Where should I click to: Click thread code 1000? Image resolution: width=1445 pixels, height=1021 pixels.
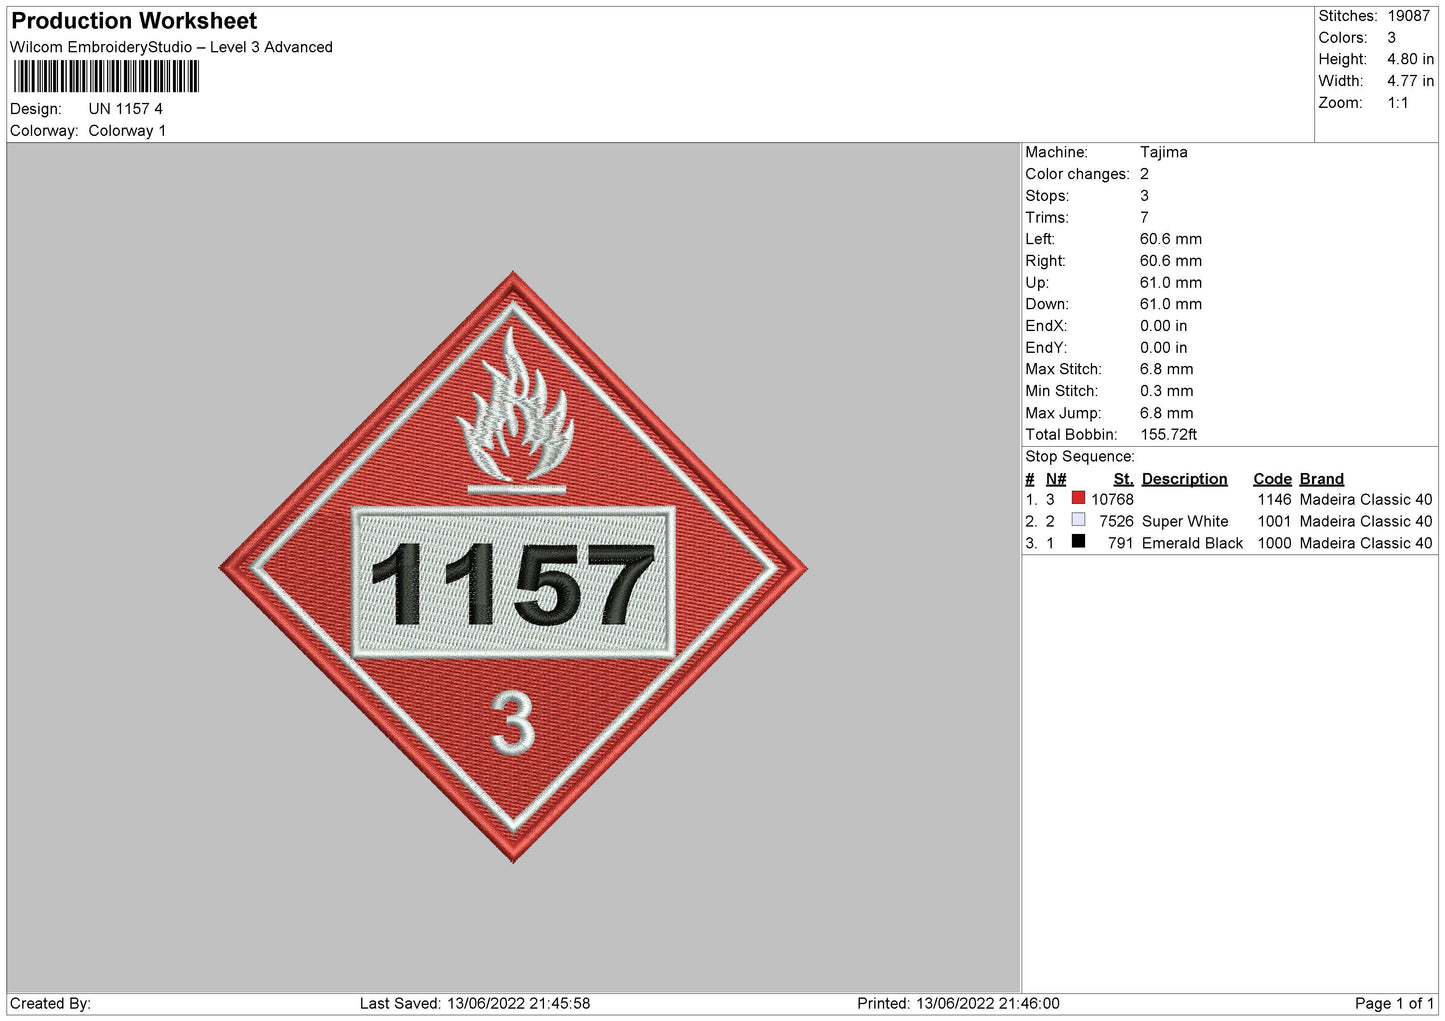1275,544
